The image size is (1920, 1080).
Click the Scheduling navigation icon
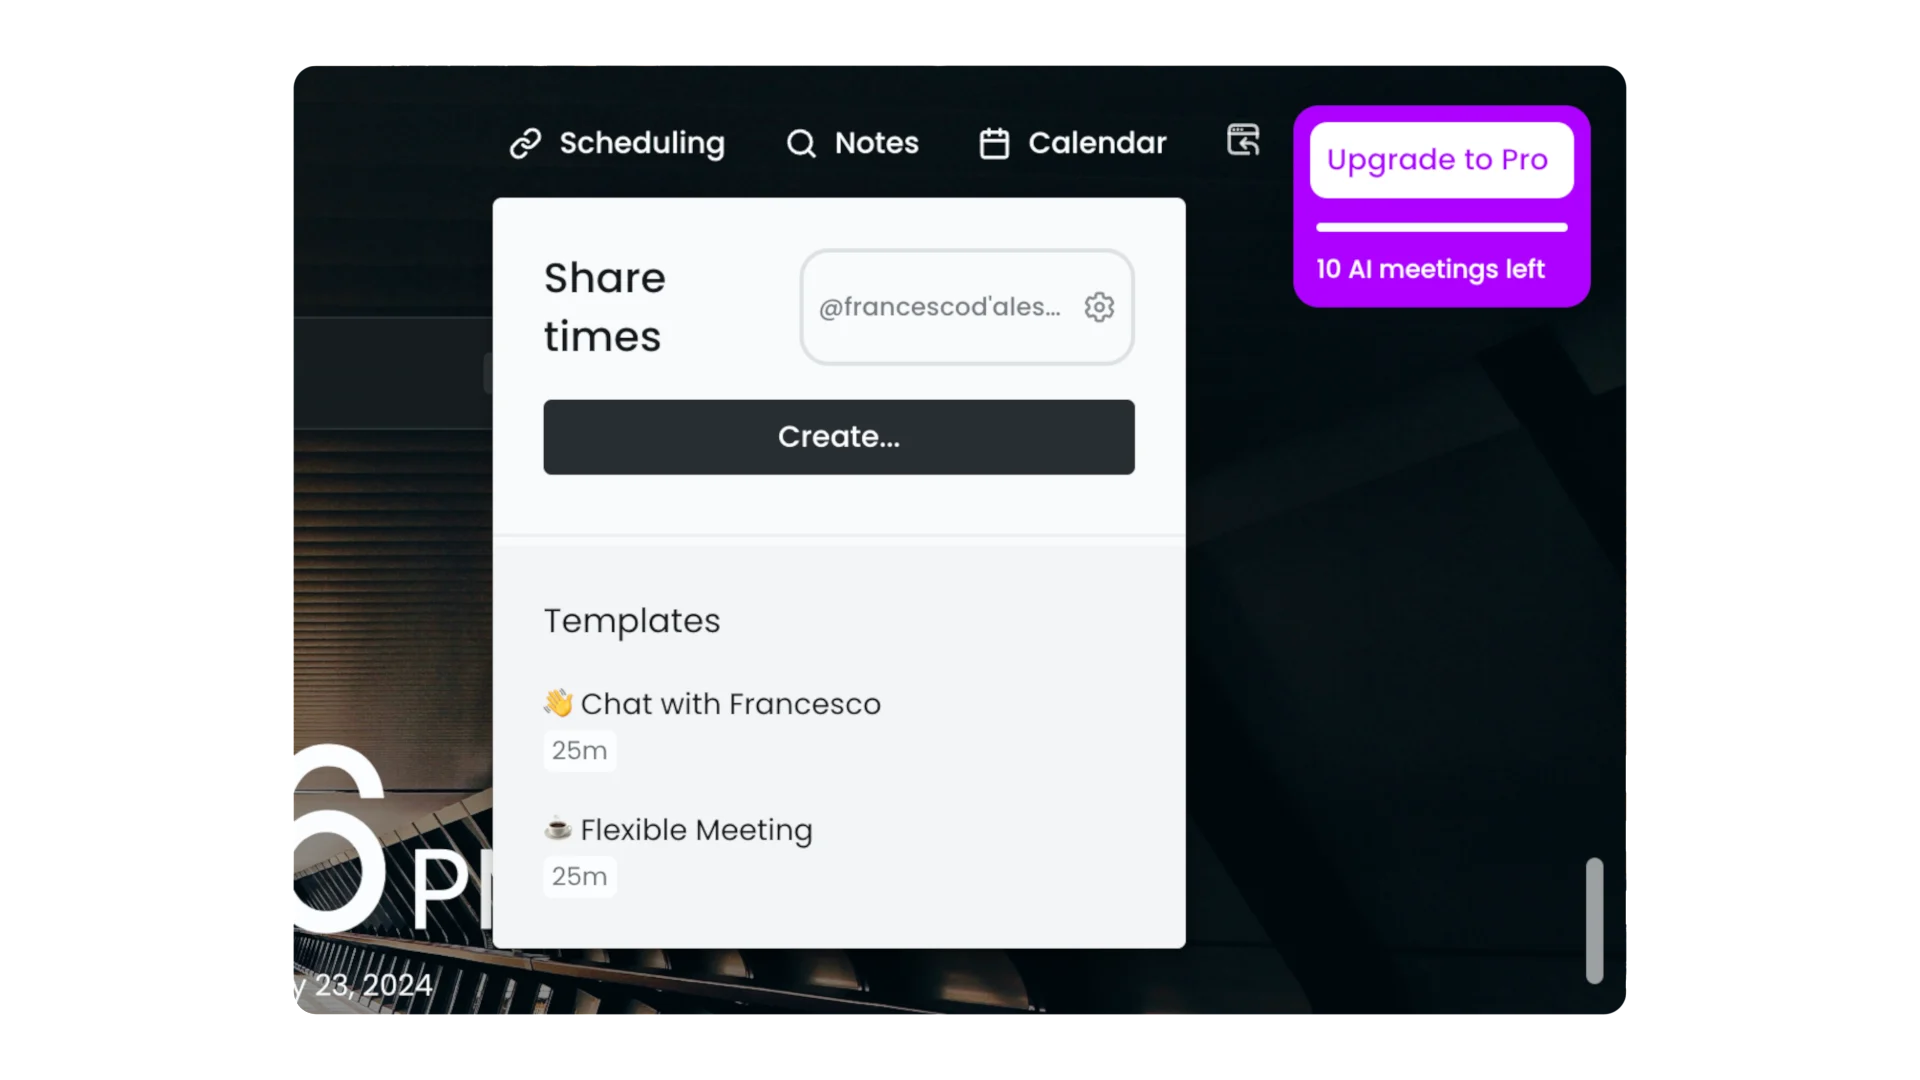525,142
